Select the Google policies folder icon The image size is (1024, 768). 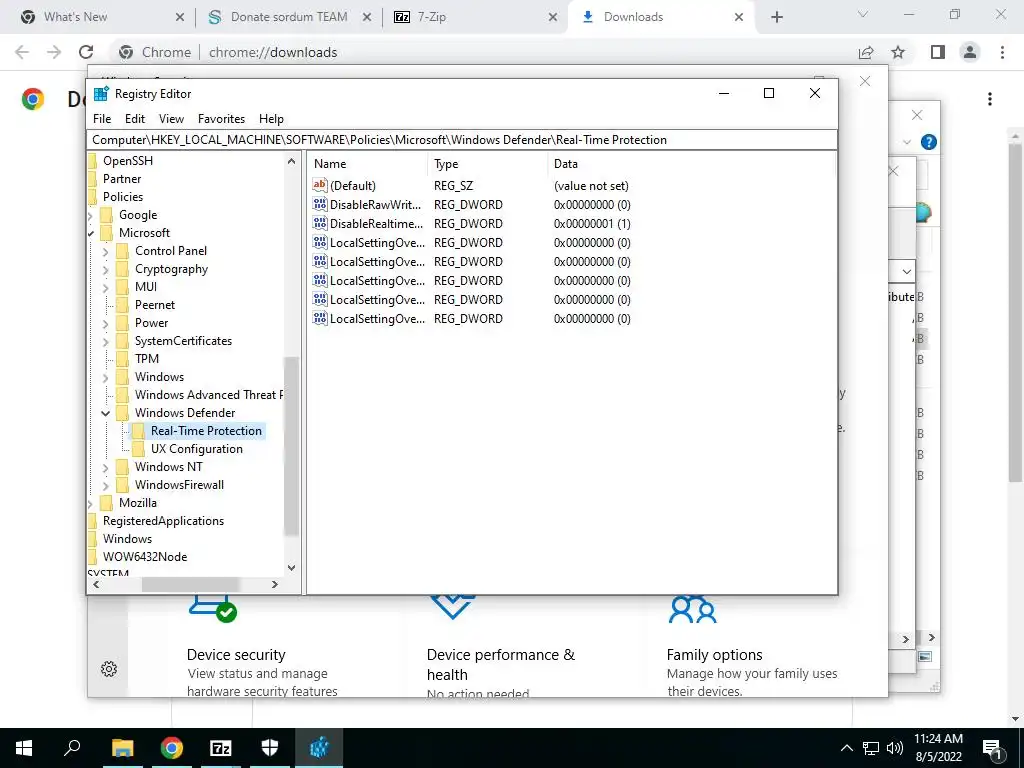pos(106,215)
